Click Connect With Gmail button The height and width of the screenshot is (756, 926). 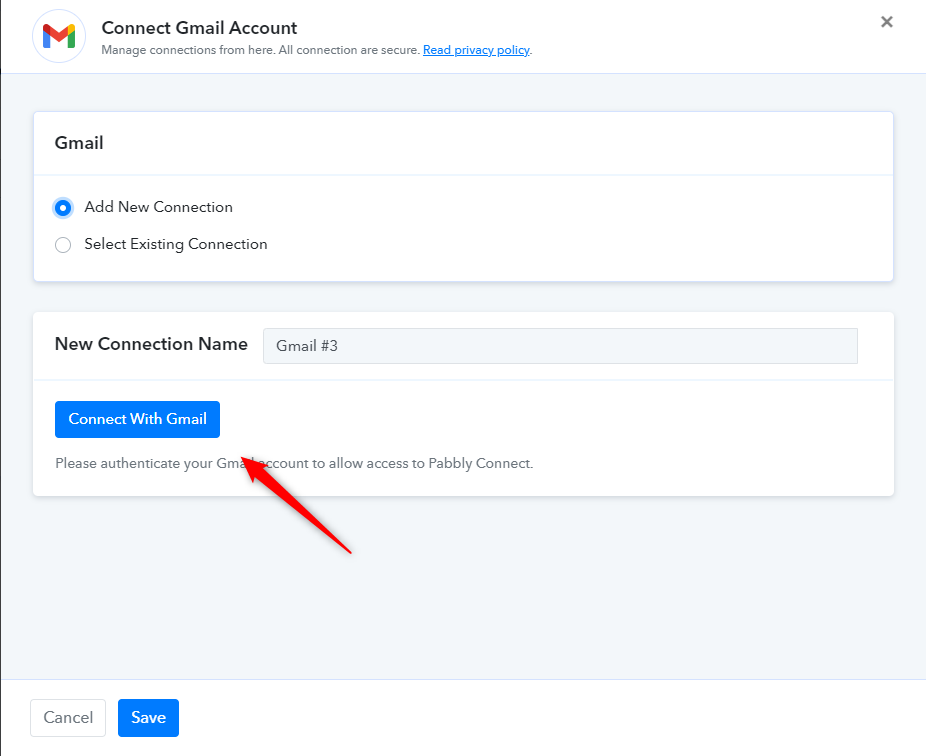(x=138, y=419)
